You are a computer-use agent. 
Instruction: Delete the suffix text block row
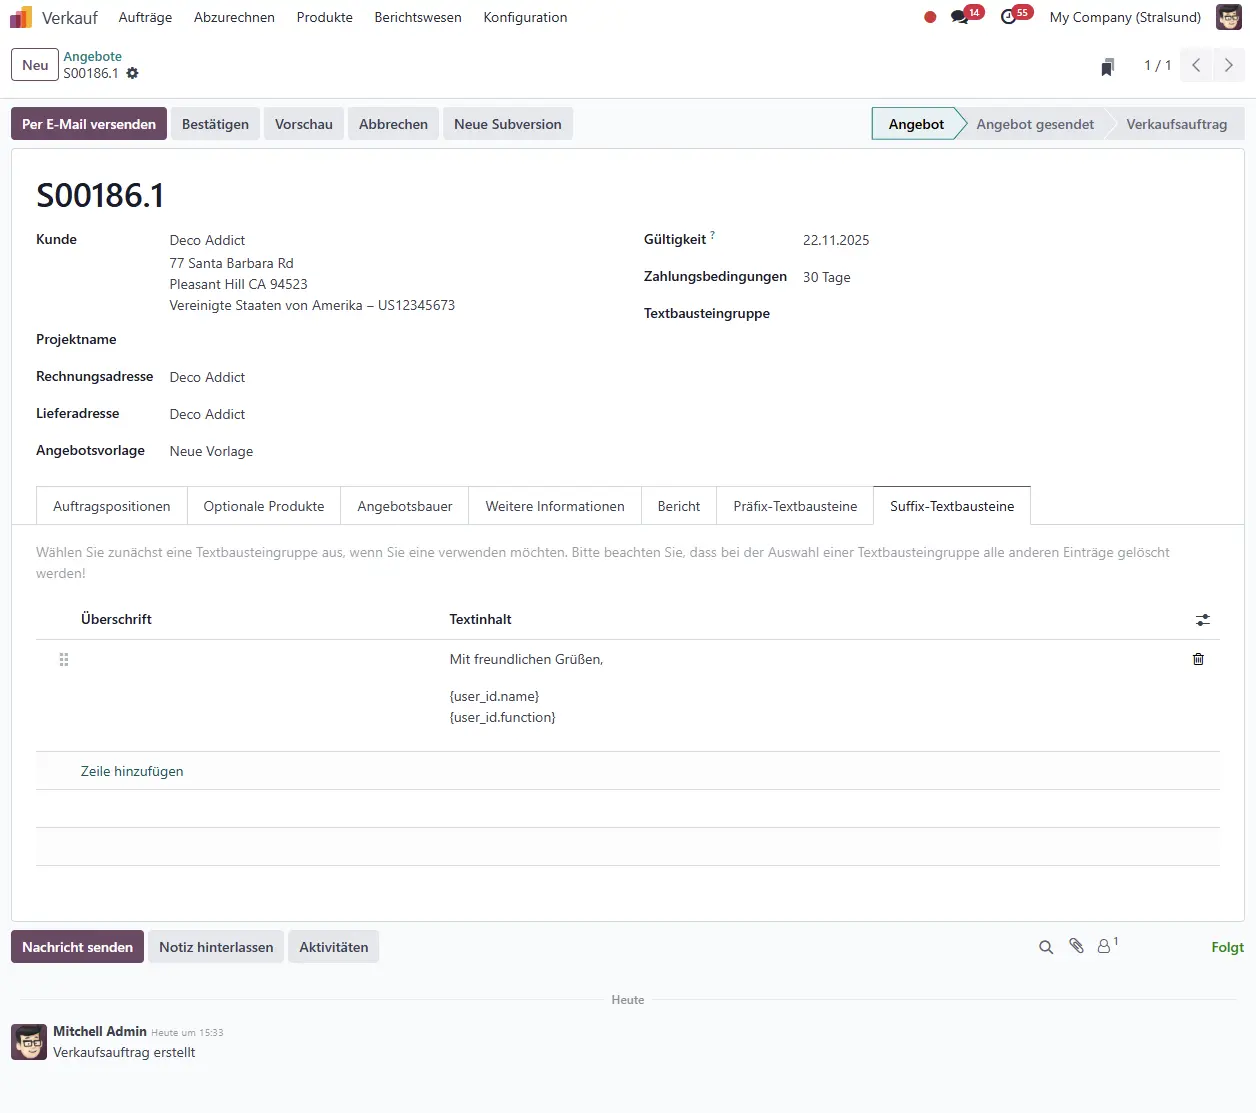(x=1198, y=659)
